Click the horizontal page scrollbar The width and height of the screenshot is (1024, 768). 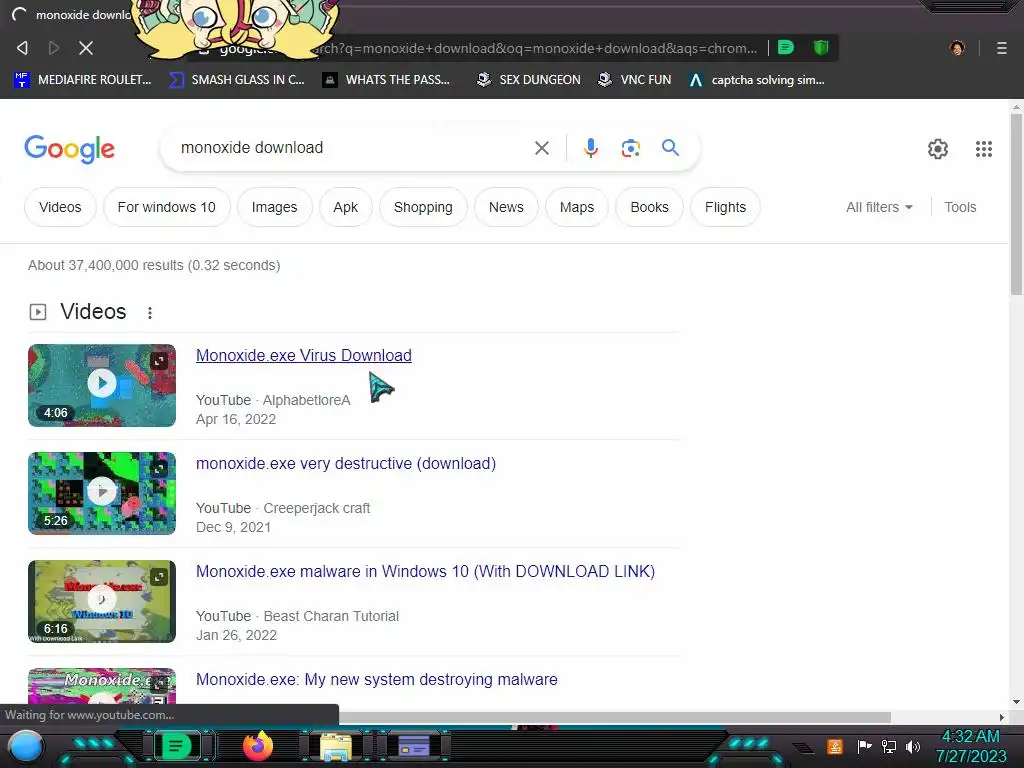point(614,717)
